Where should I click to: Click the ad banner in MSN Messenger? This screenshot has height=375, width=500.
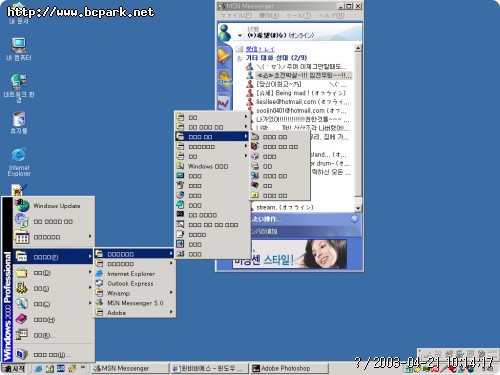point(289,253)
